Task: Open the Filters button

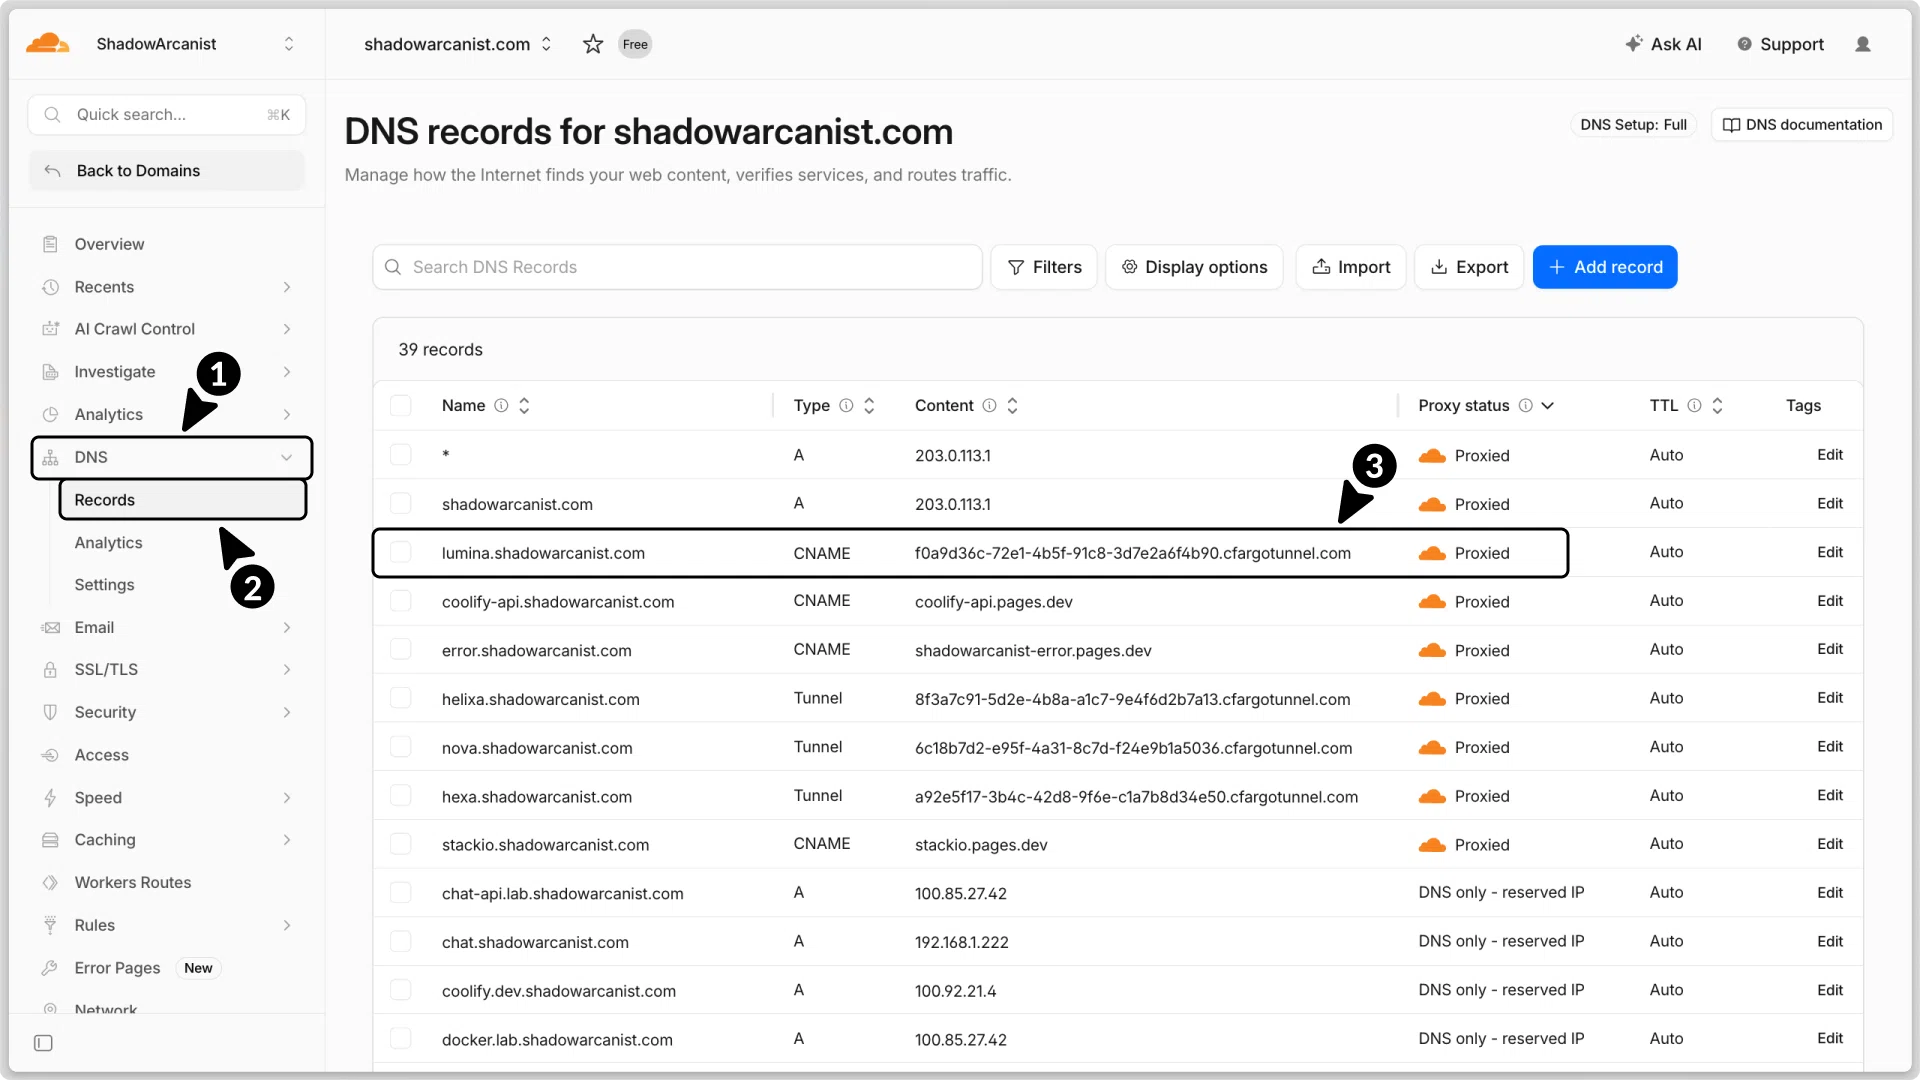Action: [1044, 267]
